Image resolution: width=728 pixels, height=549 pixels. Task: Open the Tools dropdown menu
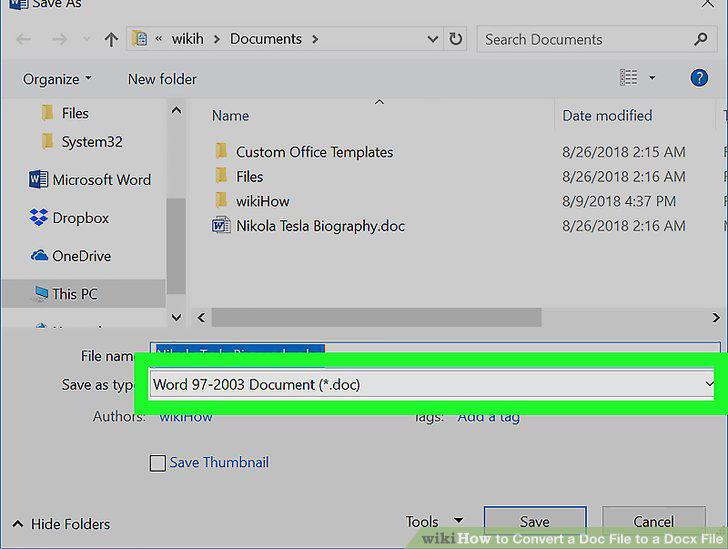pyautogui.click(x=434, y=522)
